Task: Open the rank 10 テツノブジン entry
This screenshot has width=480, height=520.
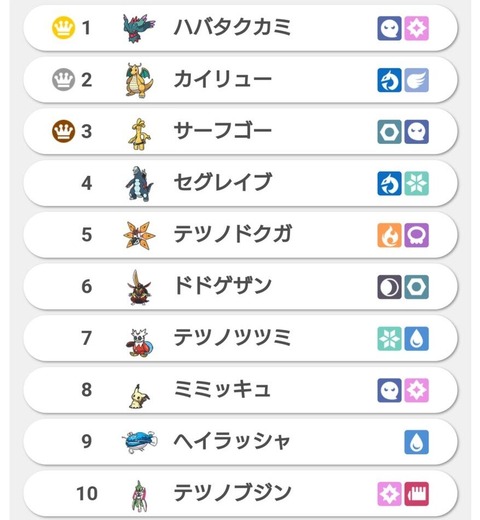Action: [240, 493]
